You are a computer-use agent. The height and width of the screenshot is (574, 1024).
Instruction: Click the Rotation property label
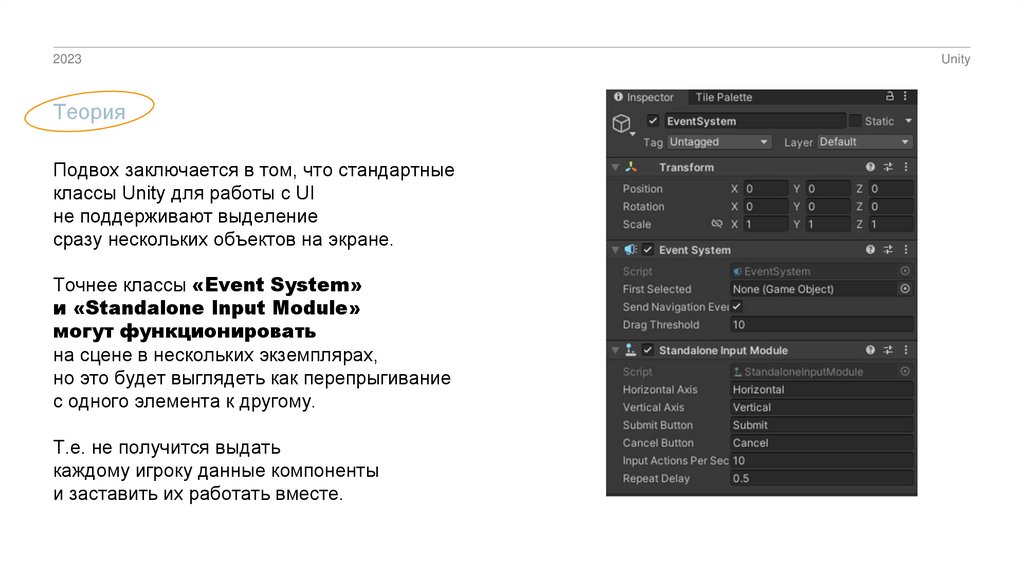[643, 206]
